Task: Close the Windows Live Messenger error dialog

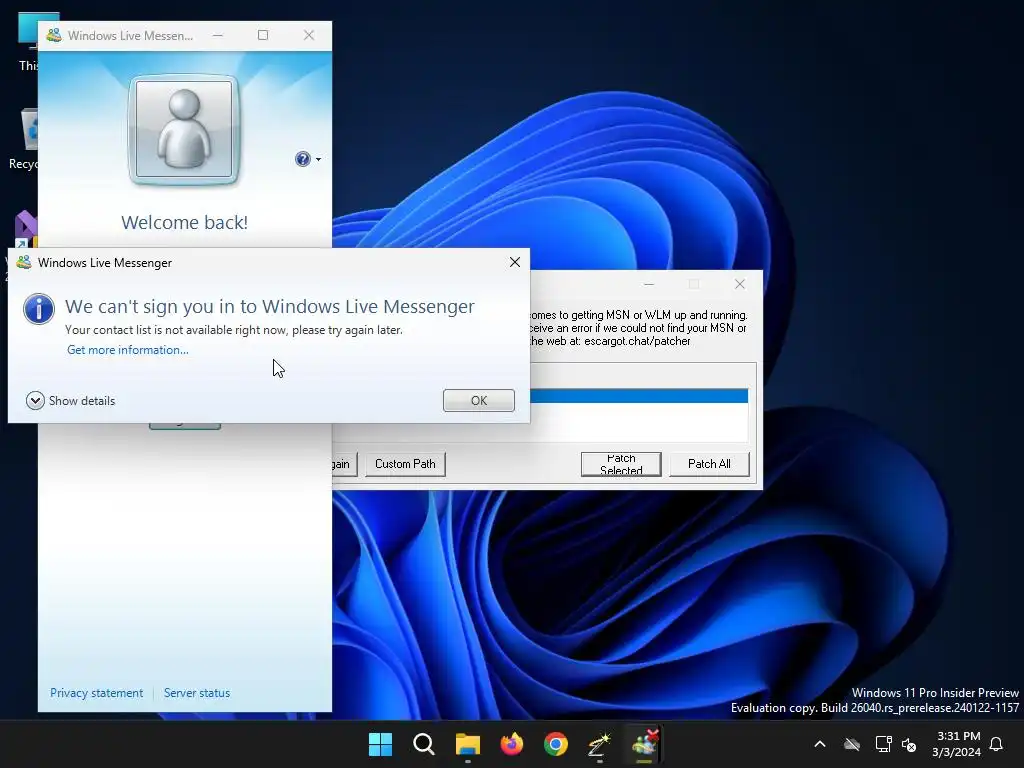Action: 515,262
